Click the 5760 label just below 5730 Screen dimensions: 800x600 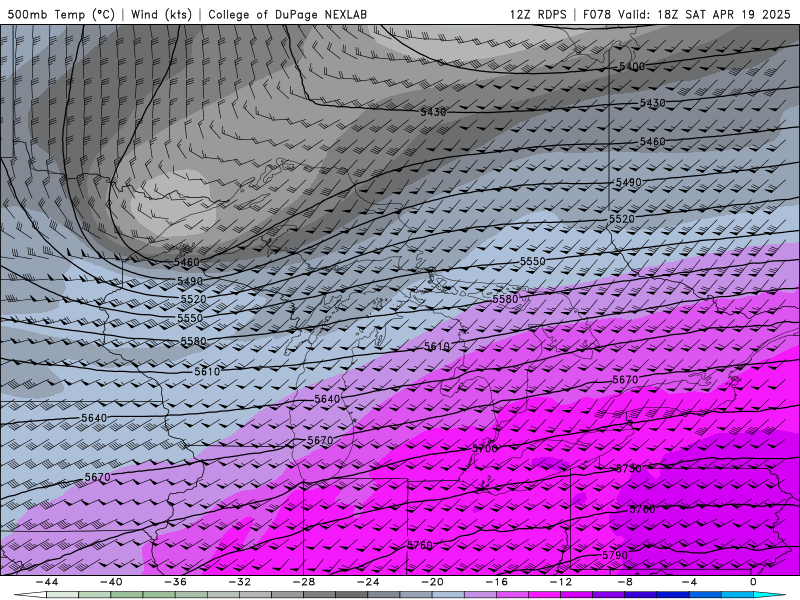(642, 509)
